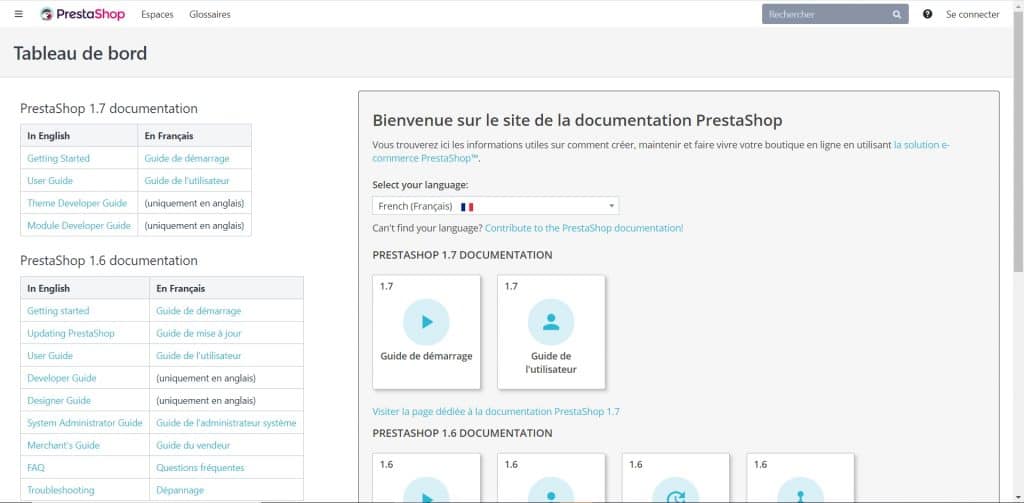Open 1.7 'User Guide' English link
The width and height of the screenshot is (1024, 503).
coord(50,180)
